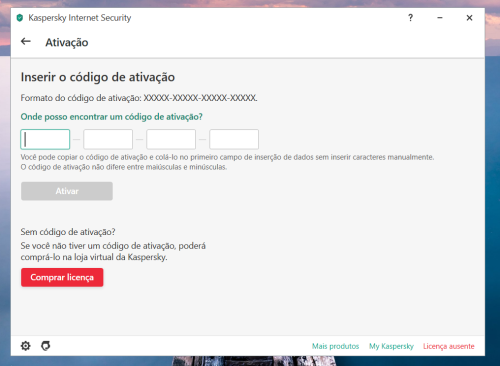This screenshot has height=366, width=500.
Task: Go back using the arrow beside Ativação
Action: click(26, 41)
